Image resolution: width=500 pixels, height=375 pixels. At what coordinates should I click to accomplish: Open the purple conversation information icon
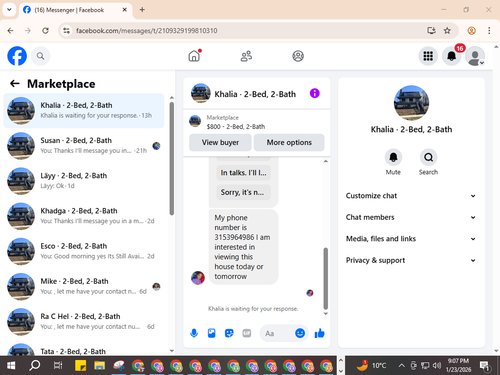(x=315, y=93)
